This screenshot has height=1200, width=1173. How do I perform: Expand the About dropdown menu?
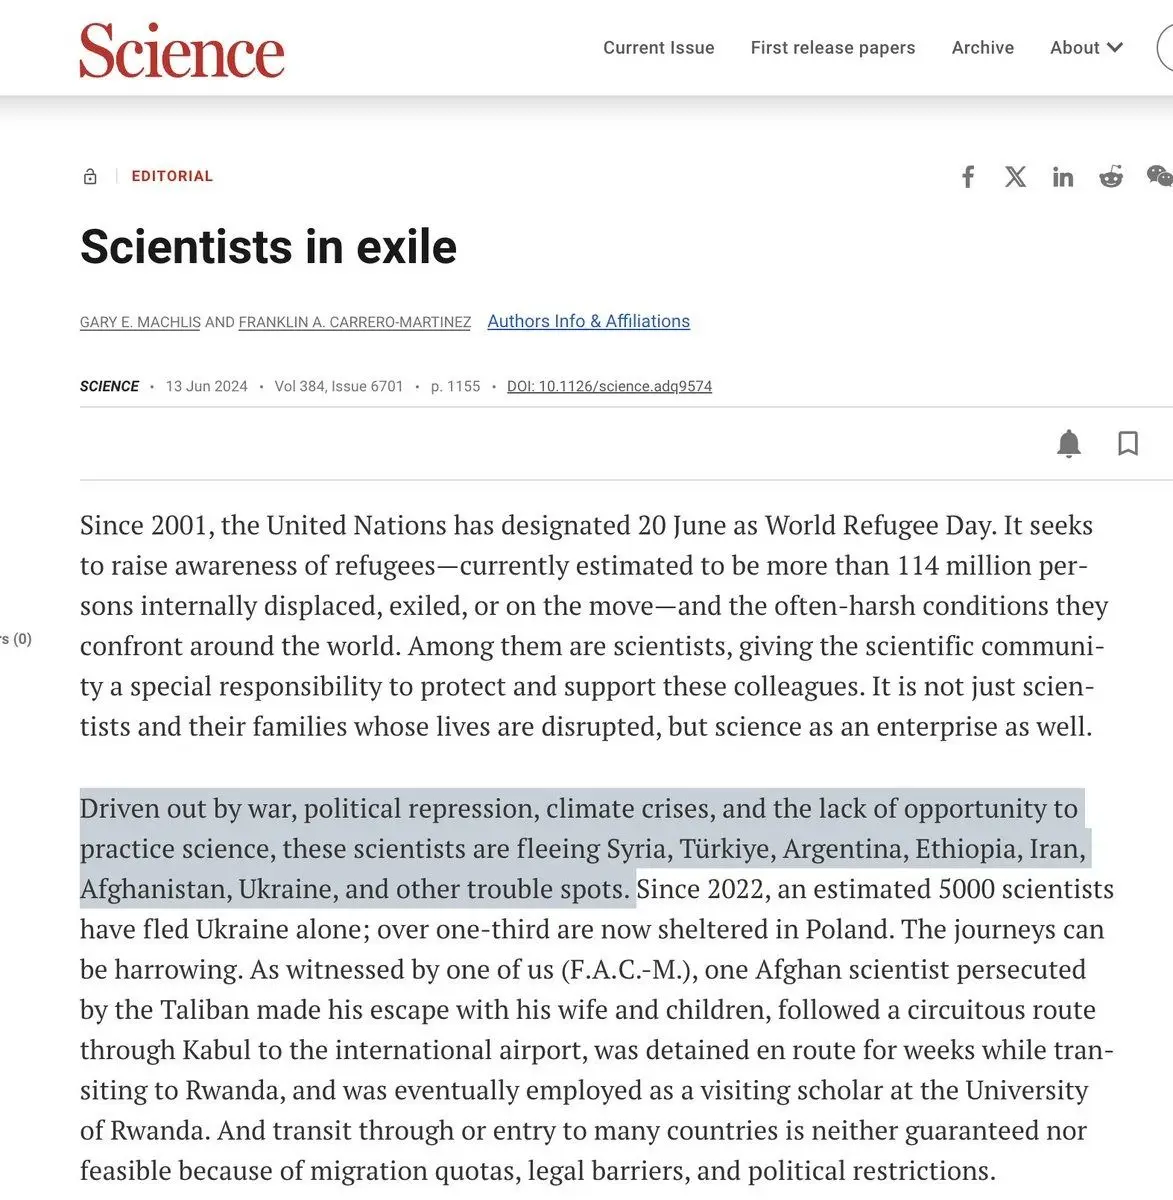1086,48
